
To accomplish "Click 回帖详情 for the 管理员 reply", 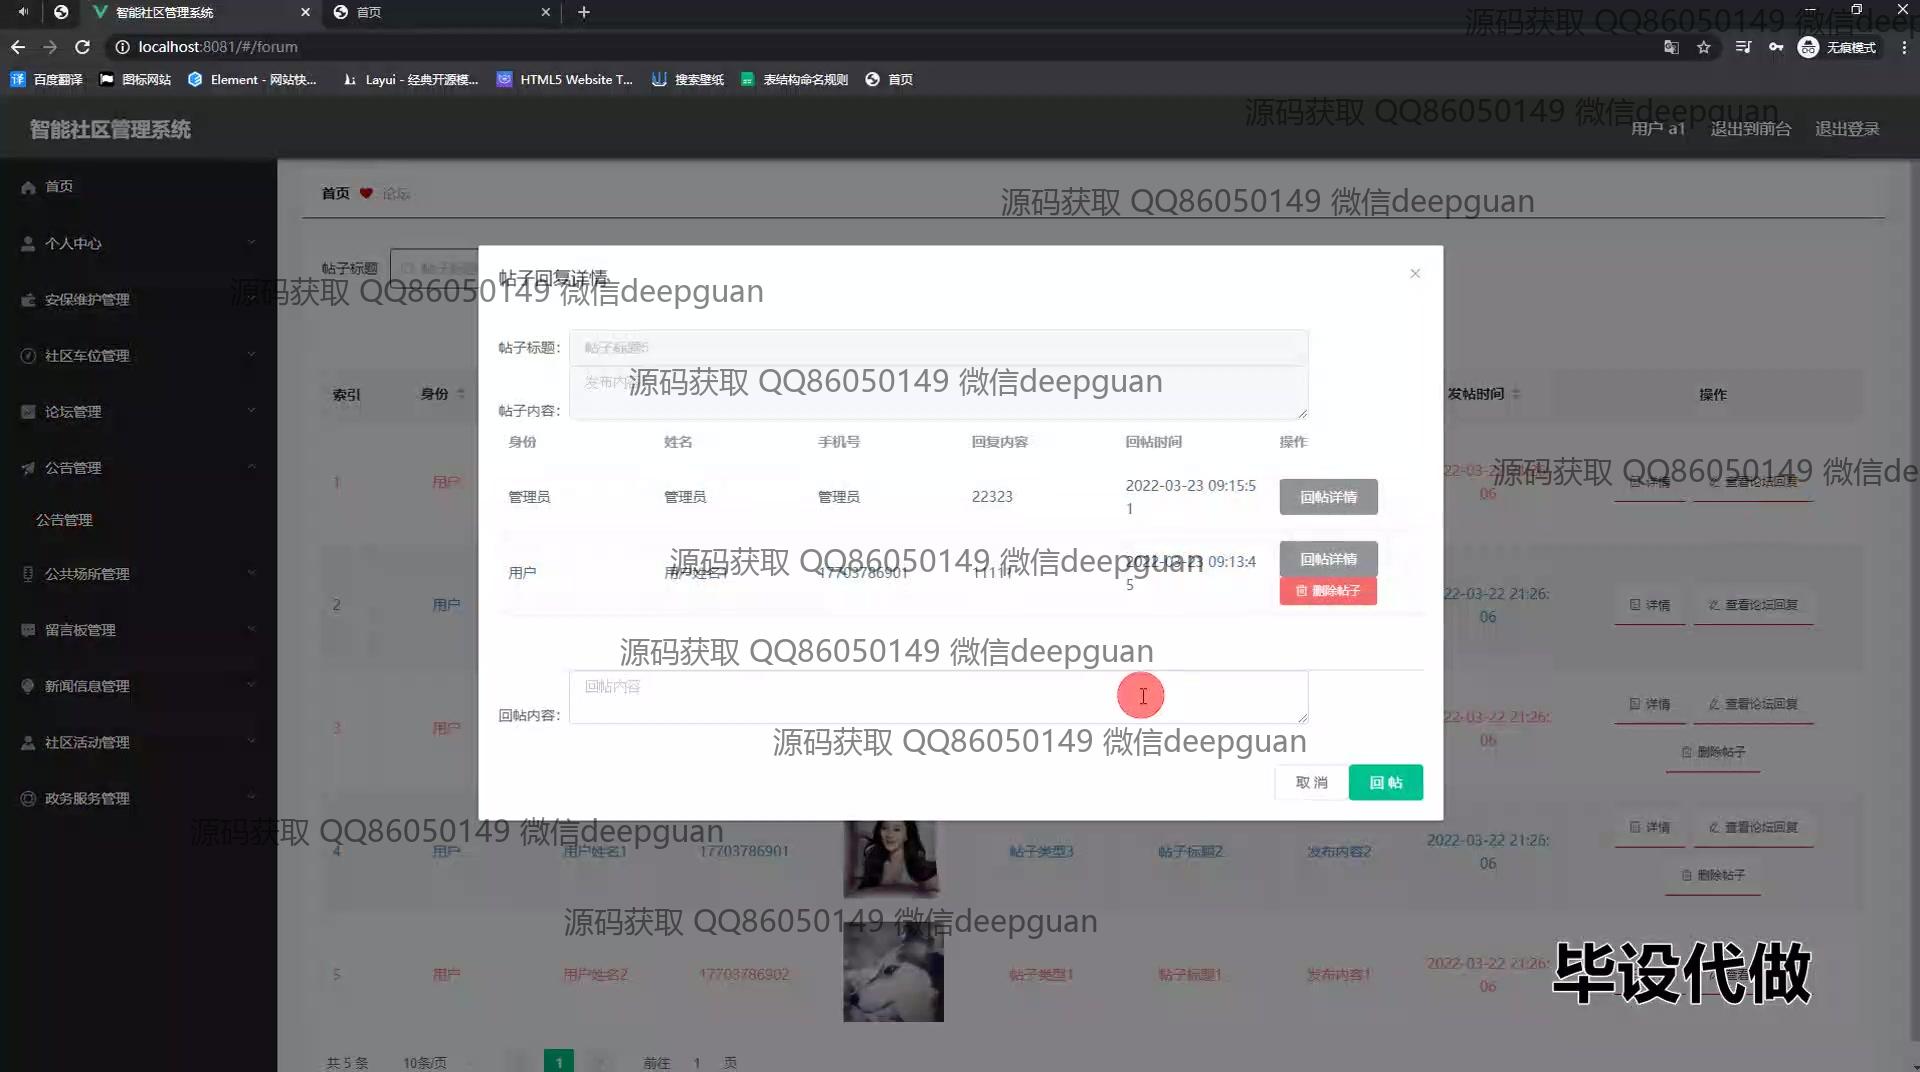I will (1328, 497).
